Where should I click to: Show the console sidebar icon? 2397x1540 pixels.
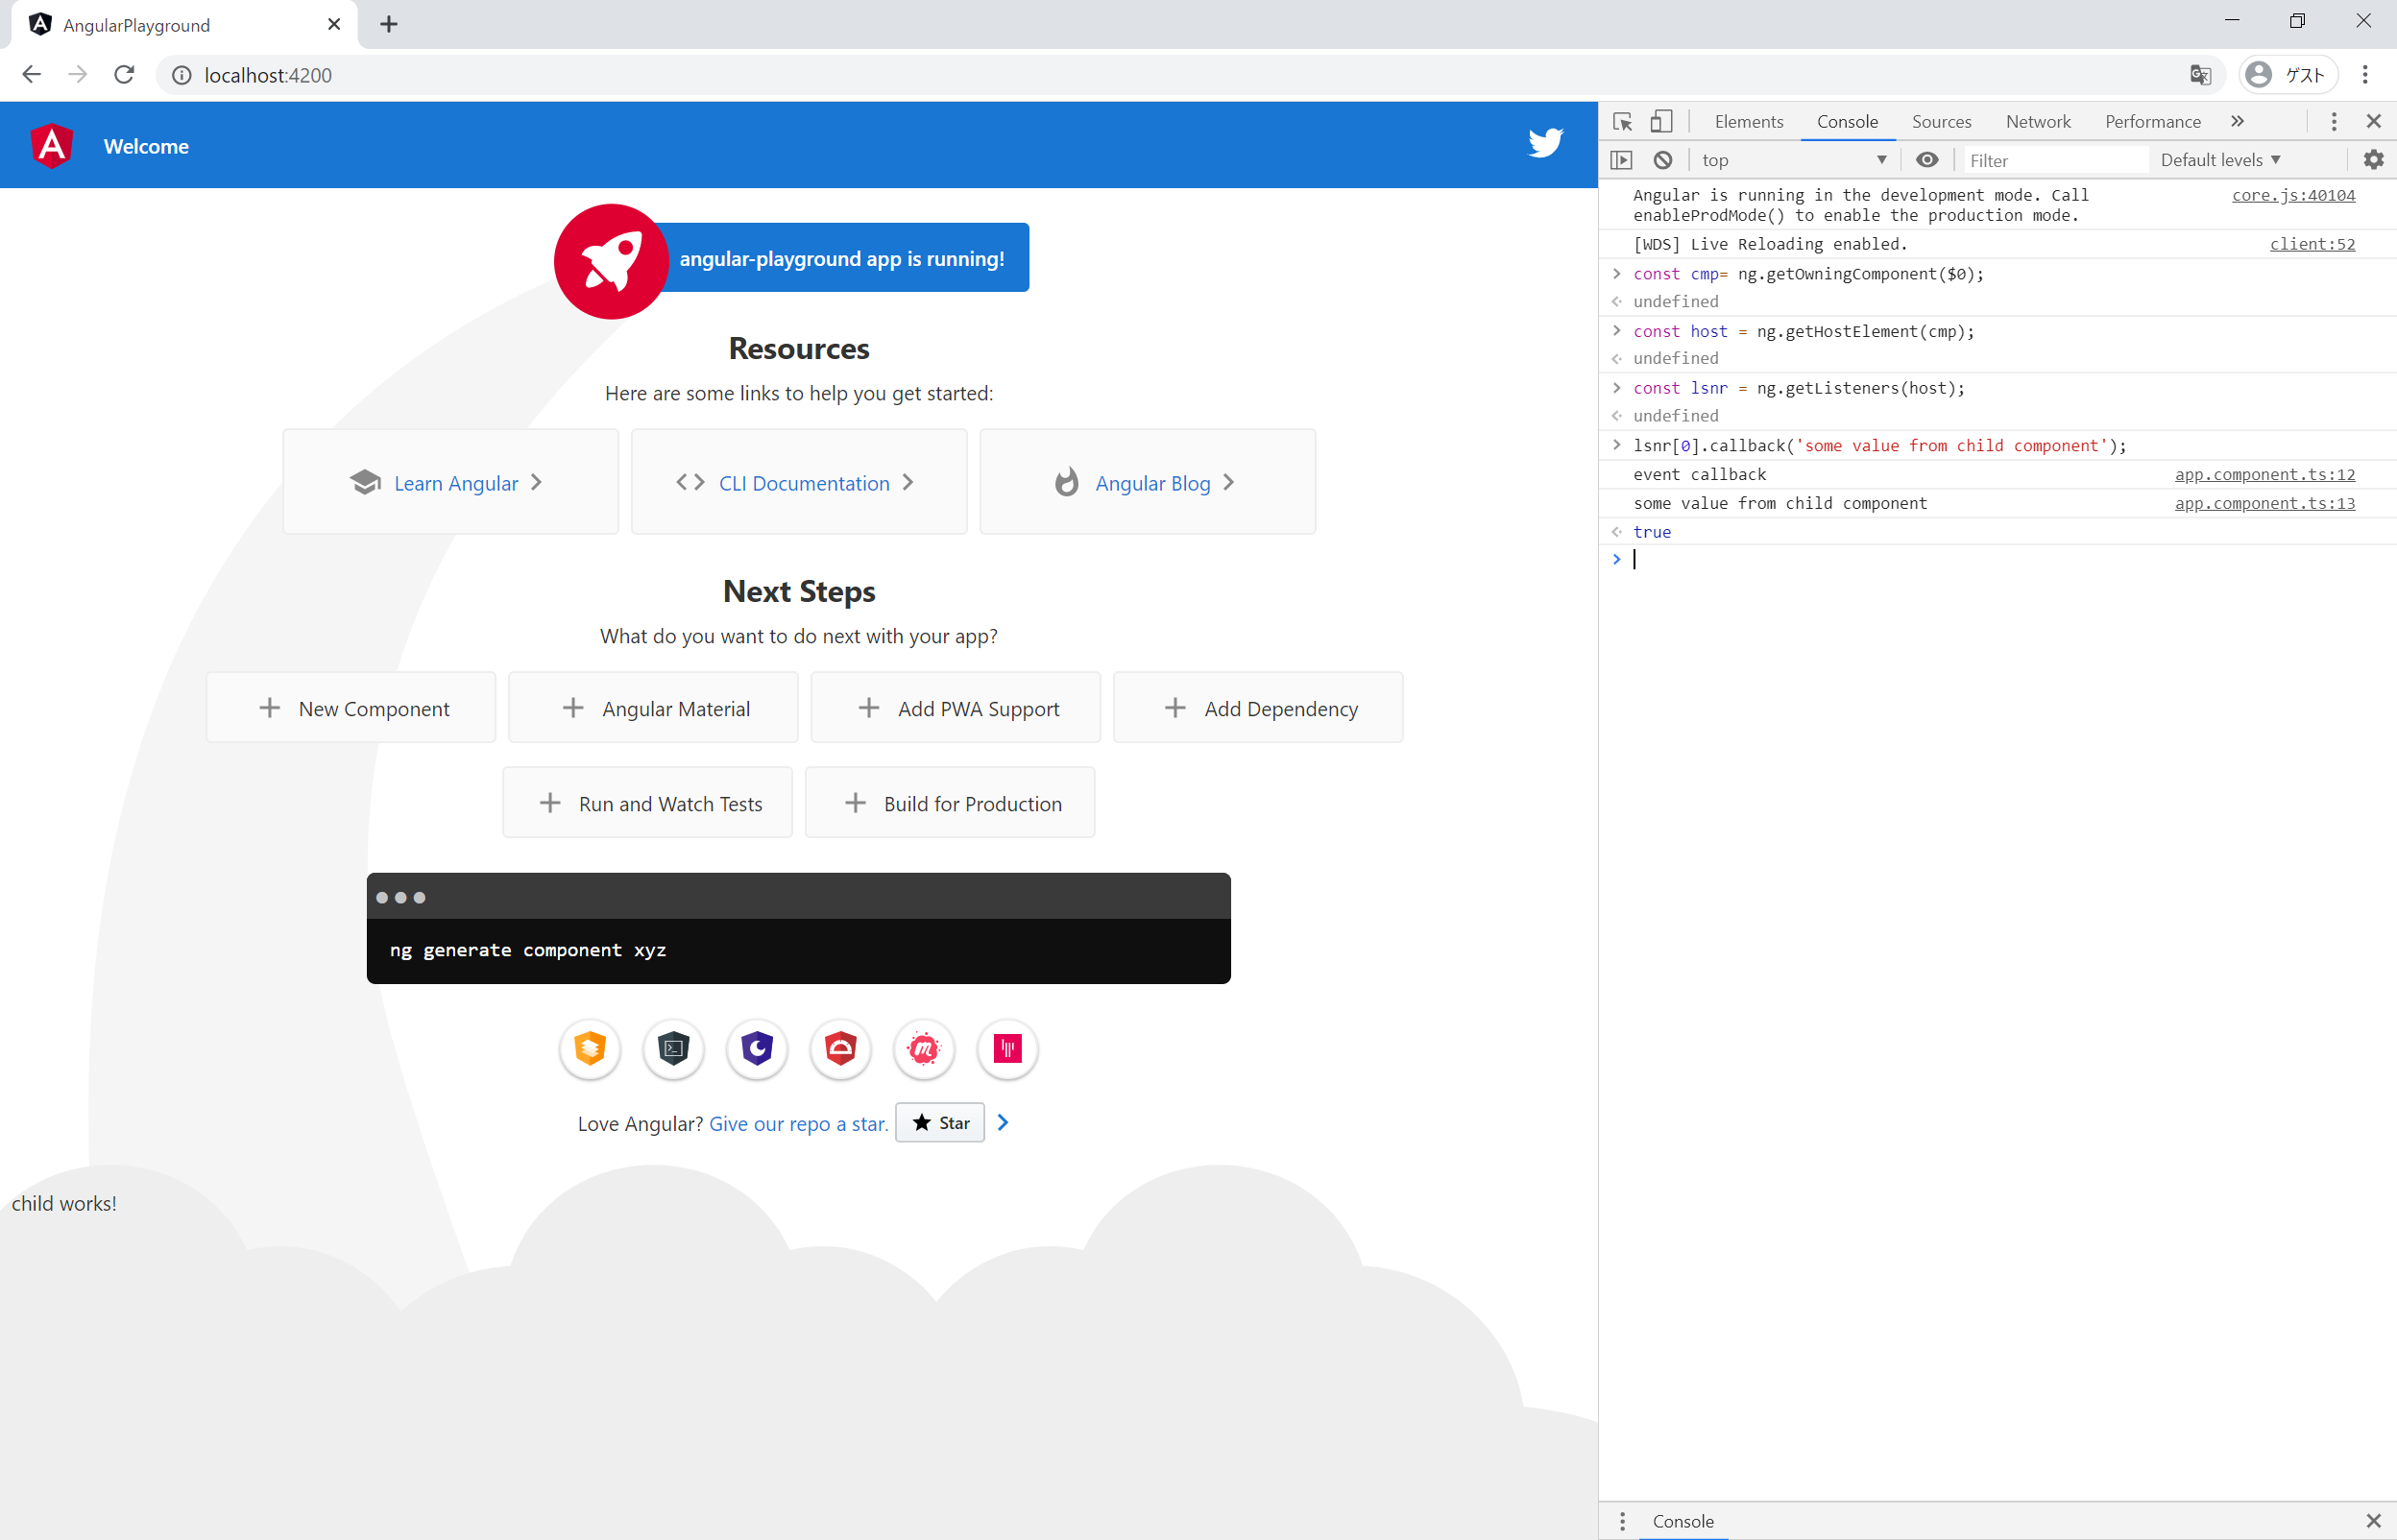point(1622,160)
